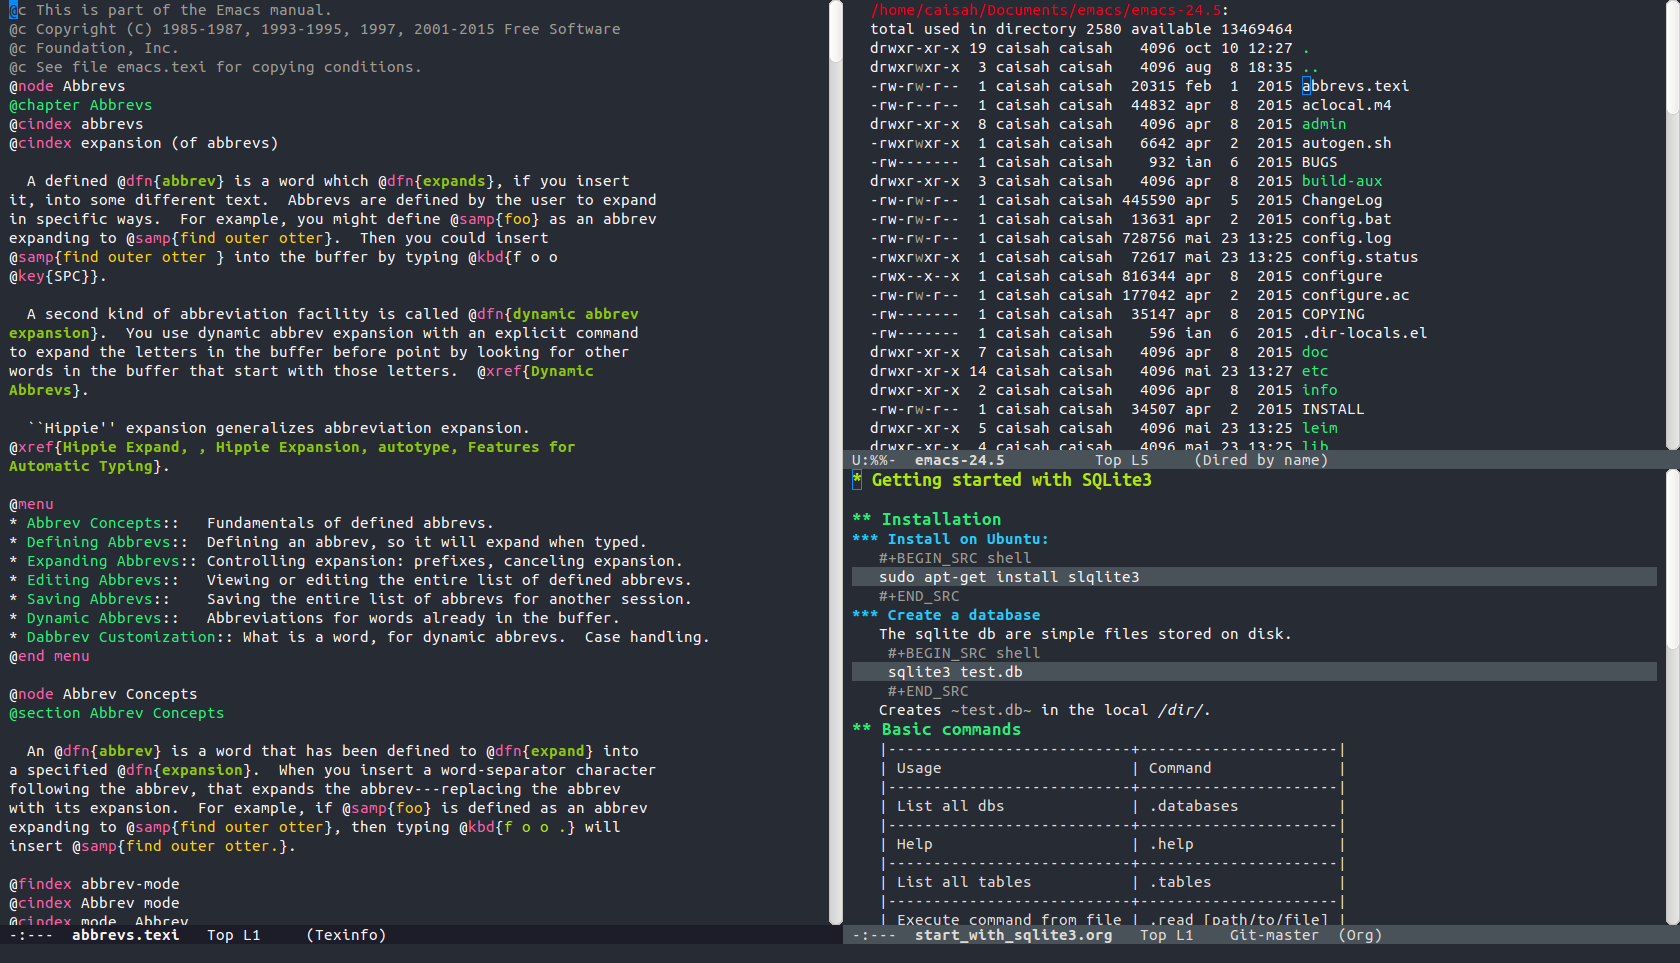The width and height of the screenshot is (1680, 963).
Task: Click the '@findex abbrev-mode' line
Action: point(94,884)
